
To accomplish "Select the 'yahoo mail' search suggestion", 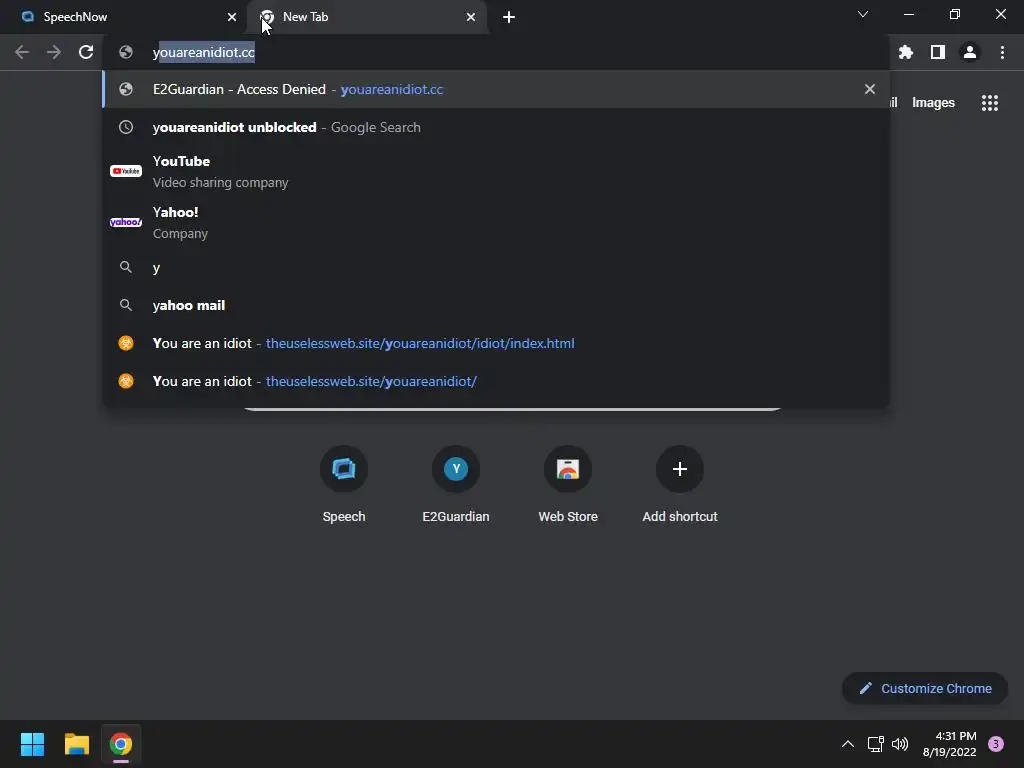I will (x=496, y=305).
